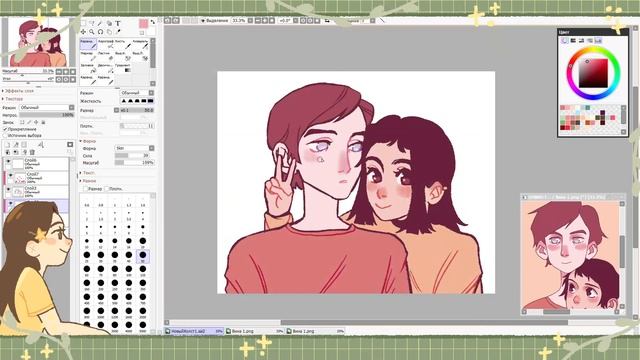Click the navigator thumbnail preview
640x360 pixels.
click(39, 42)
